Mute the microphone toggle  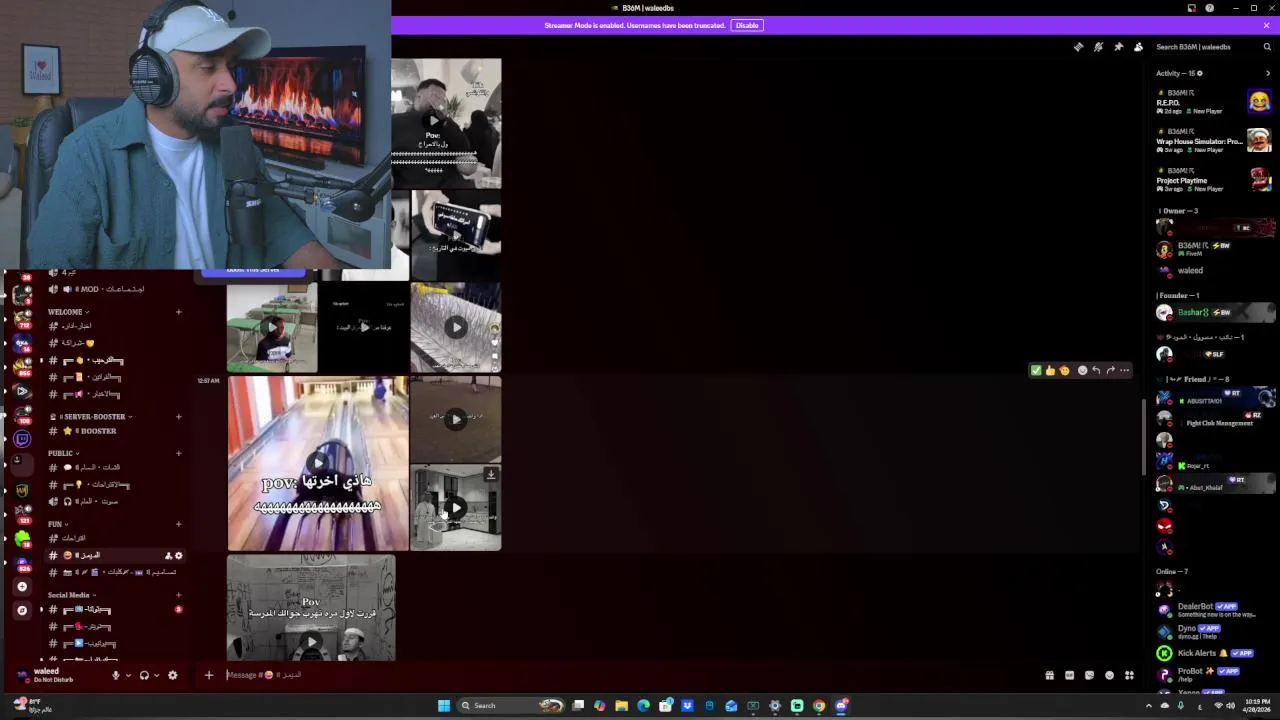pos(115,675)
